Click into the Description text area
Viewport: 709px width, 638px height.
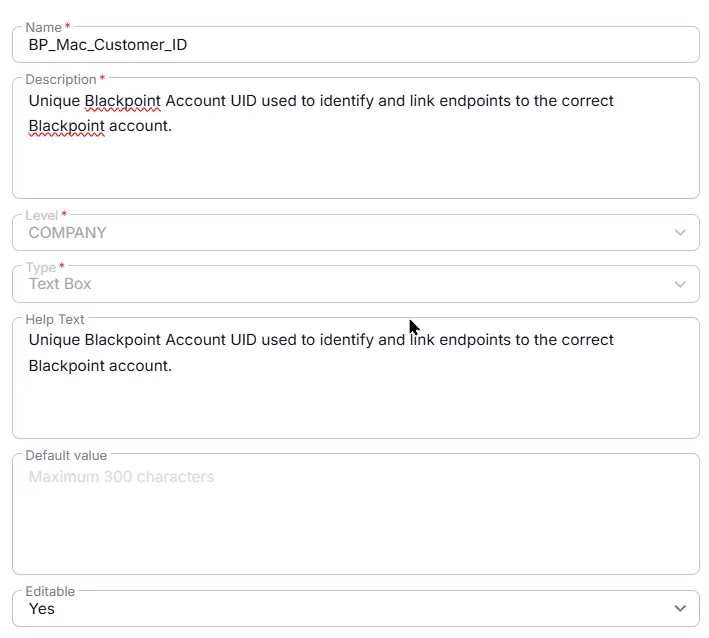coord(355,138)
